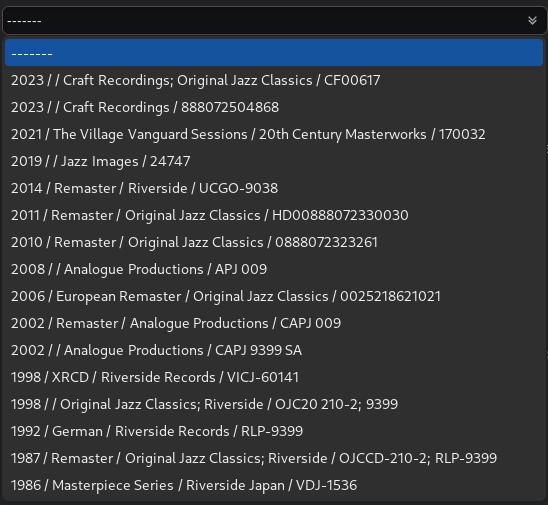Select 2023 Craft Recordings 888072504868 entry
This screenshot has height=505, width=548.
274,107
